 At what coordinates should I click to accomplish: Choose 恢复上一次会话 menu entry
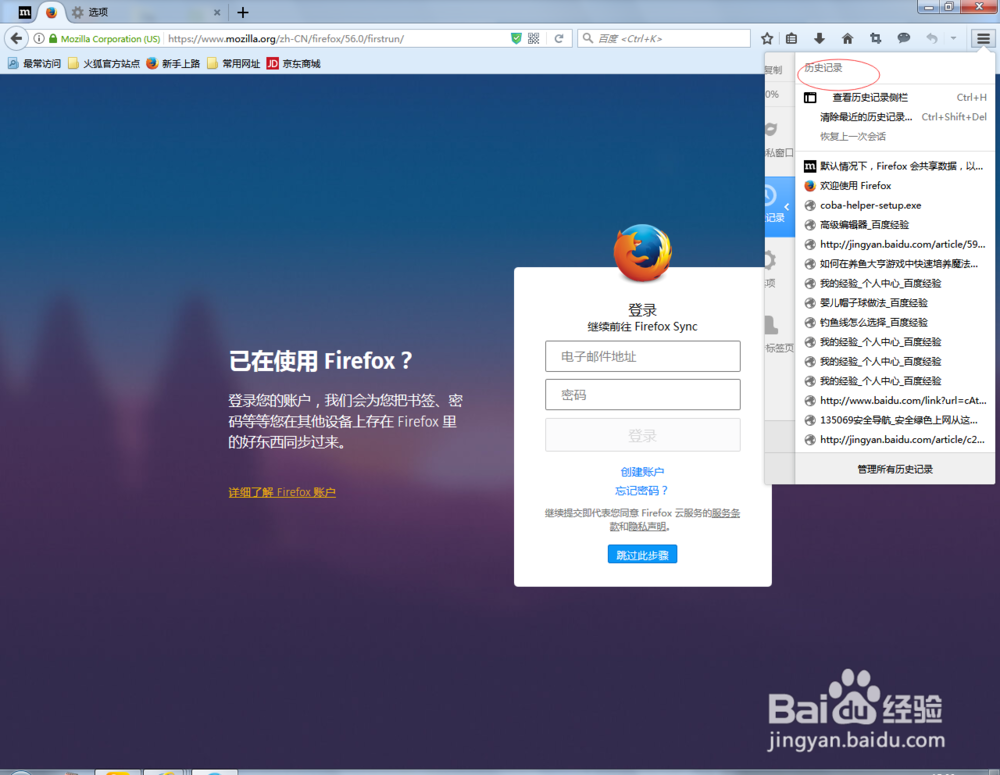tap(895, 137)
